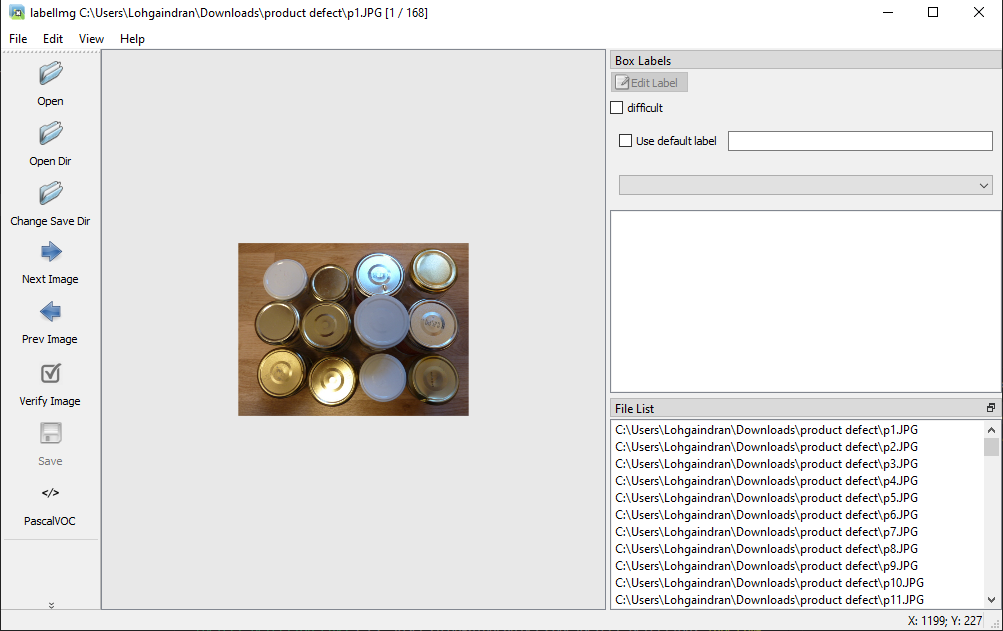Image resolution: width=1003 pixels, height=631 pixels.
Task: Select p6.JPG in File List
Action: click(x=766, y=515)
